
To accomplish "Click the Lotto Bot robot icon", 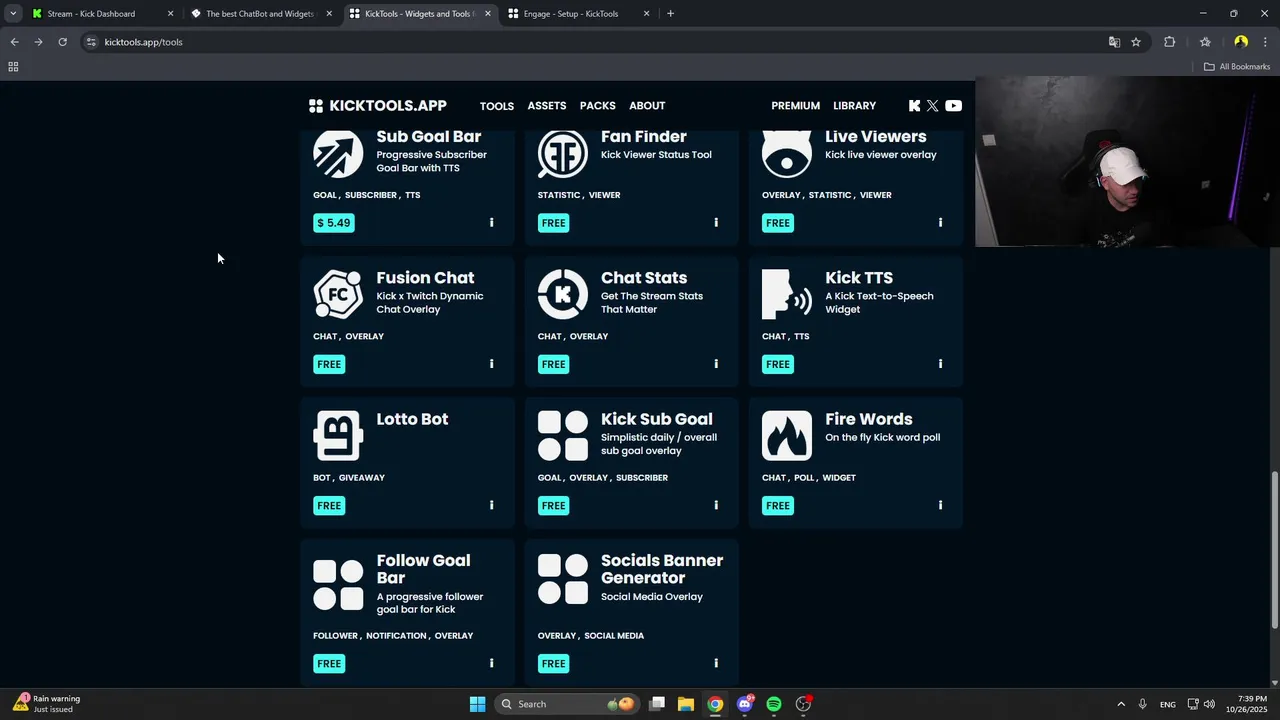I will pyautogui.click(x=338, y=435).
